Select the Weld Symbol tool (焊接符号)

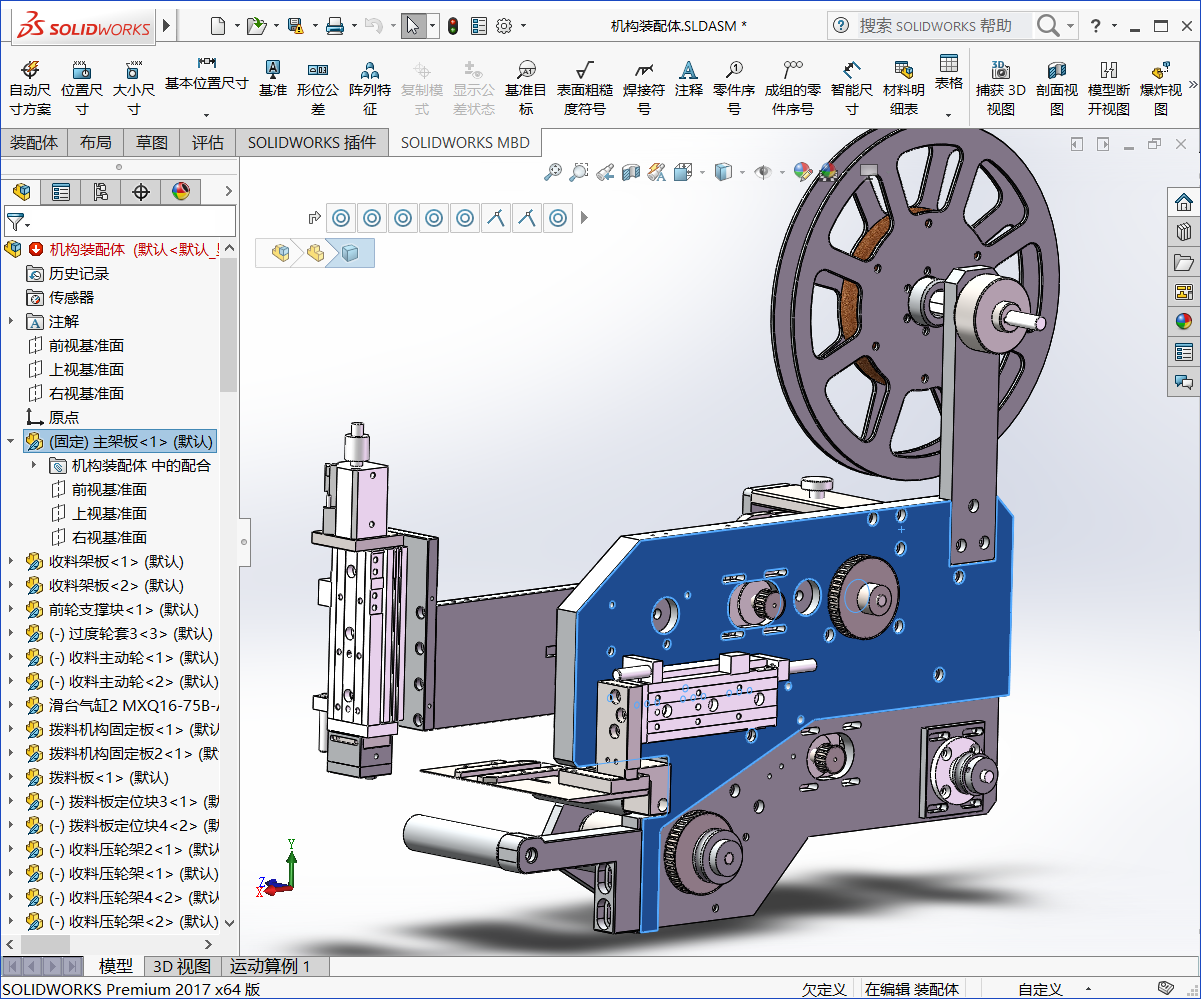[644, 87]
